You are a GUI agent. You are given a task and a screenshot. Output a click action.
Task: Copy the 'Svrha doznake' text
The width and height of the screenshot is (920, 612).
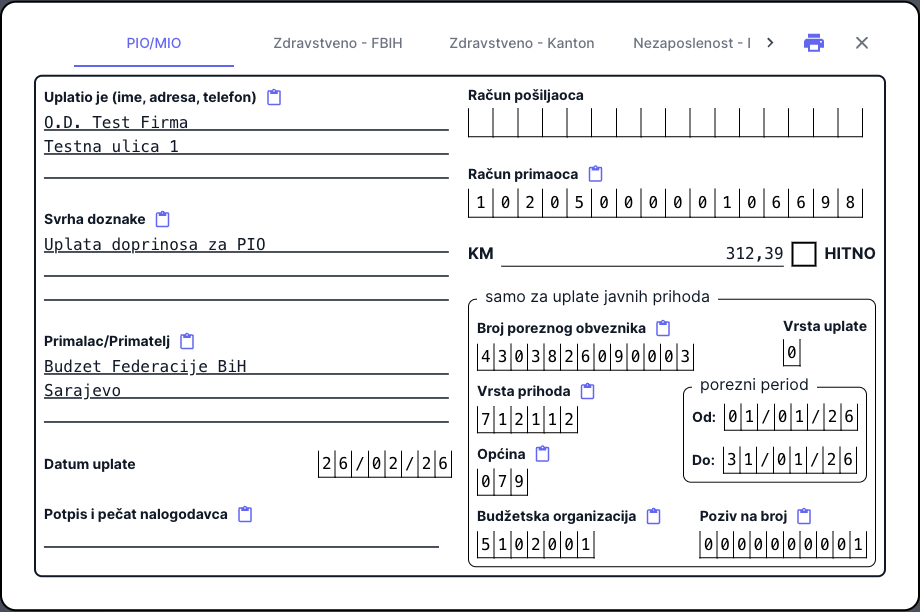click(x=163, y=219)
